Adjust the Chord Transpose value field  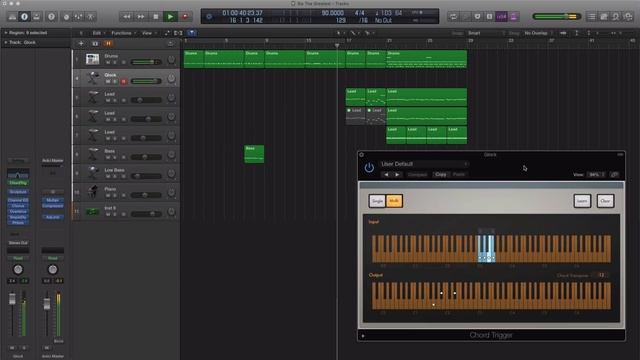tap(601, 275)
